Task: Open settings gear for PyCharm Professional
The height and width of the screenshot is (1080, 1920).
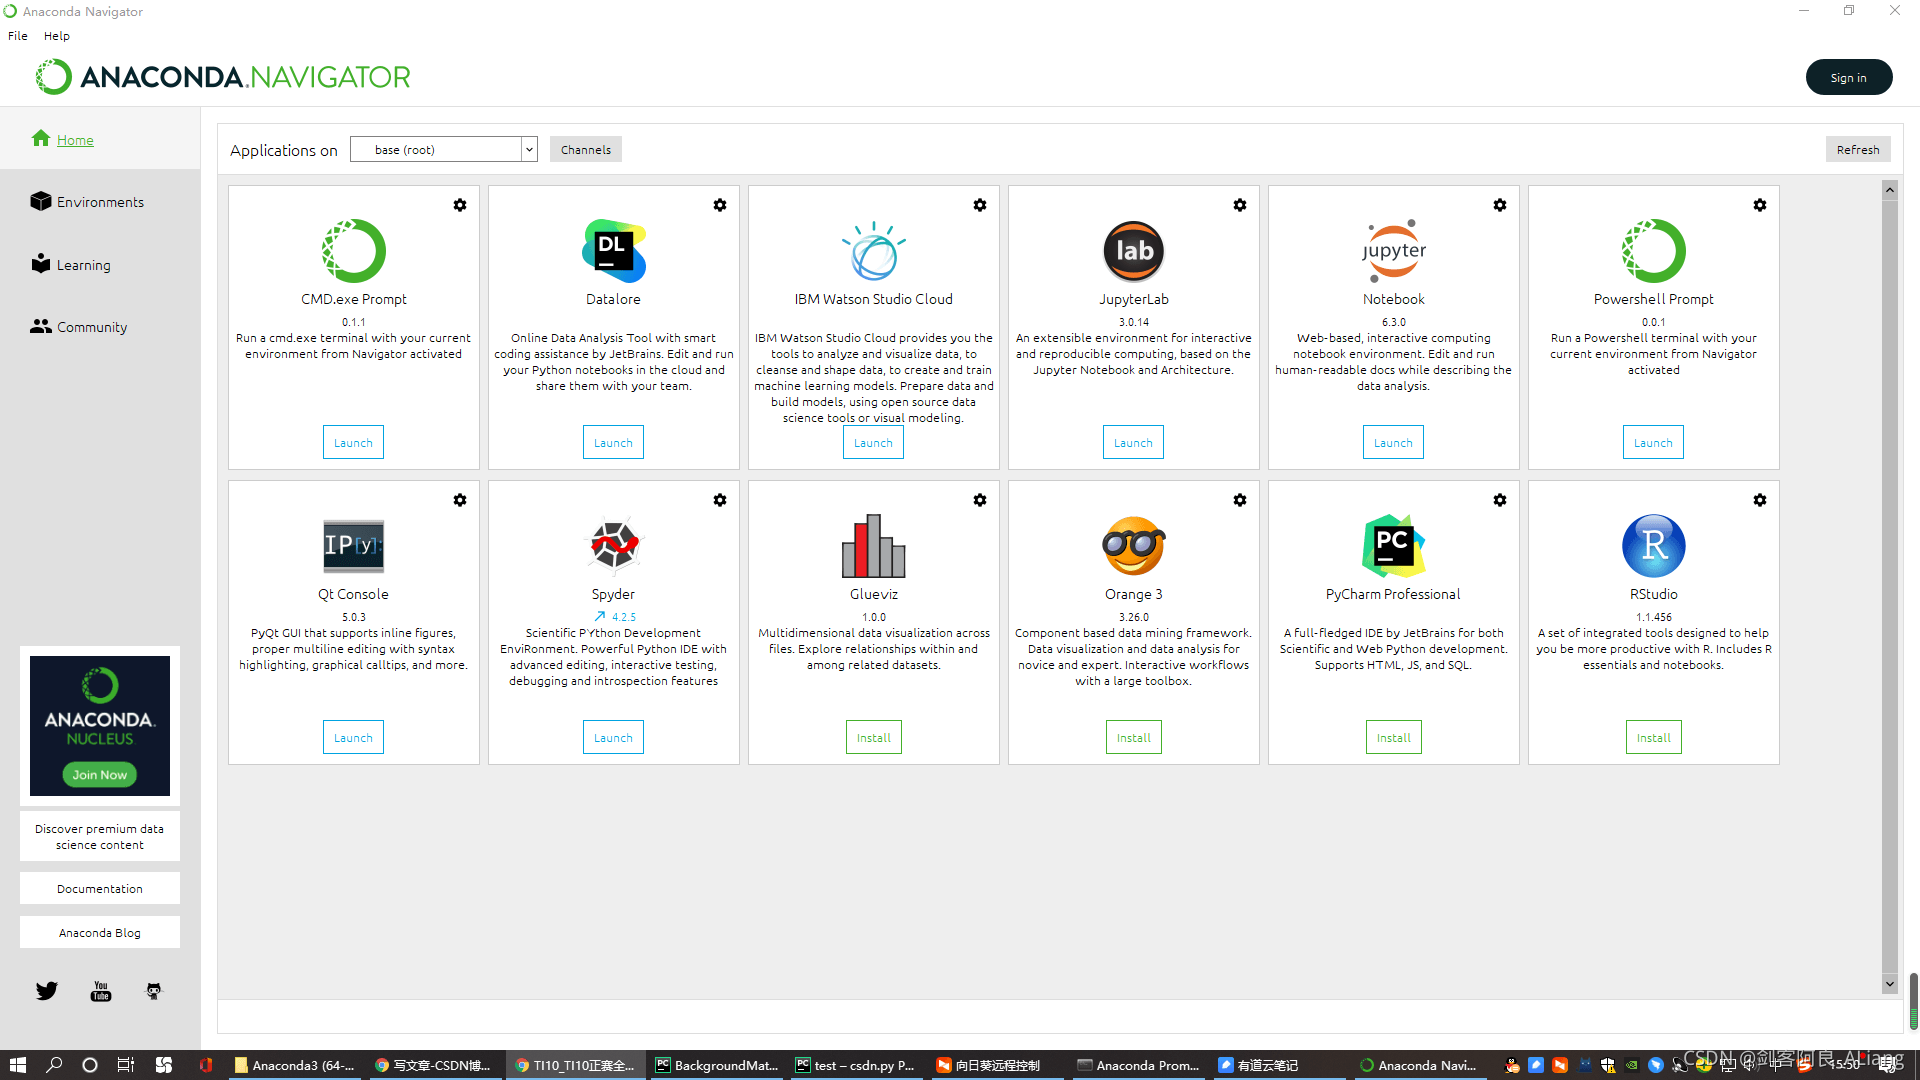Action: (x=1500, y=500)
